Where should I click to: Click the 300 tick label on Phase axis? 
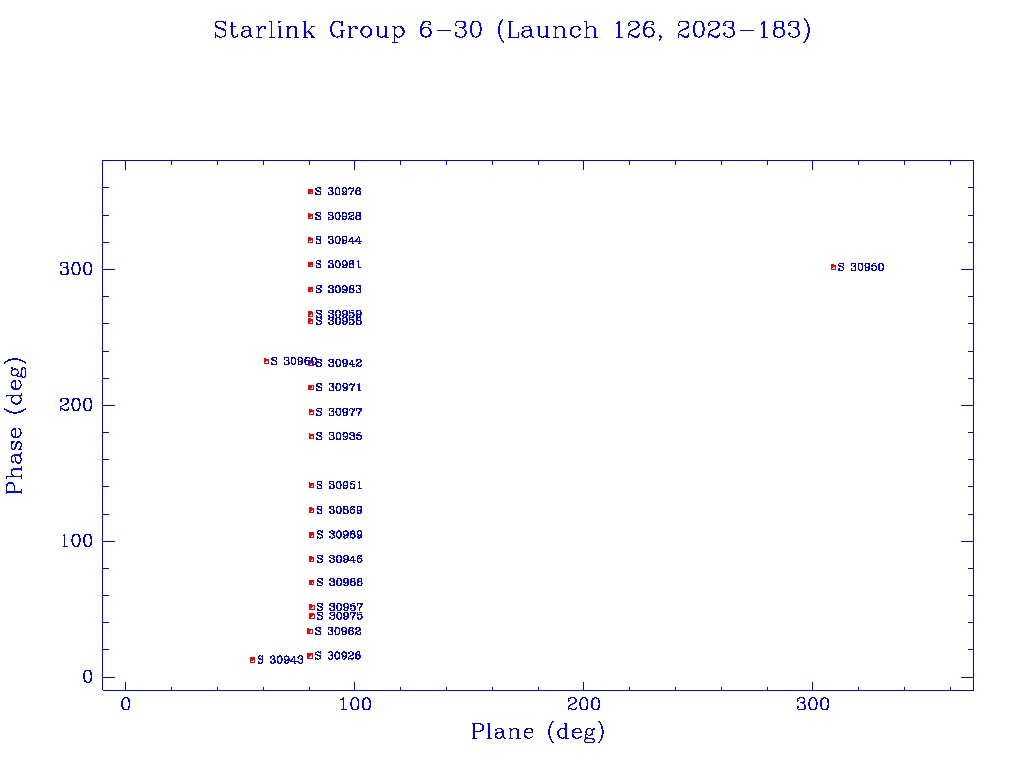pyautogui.click(x=76, y=269)
